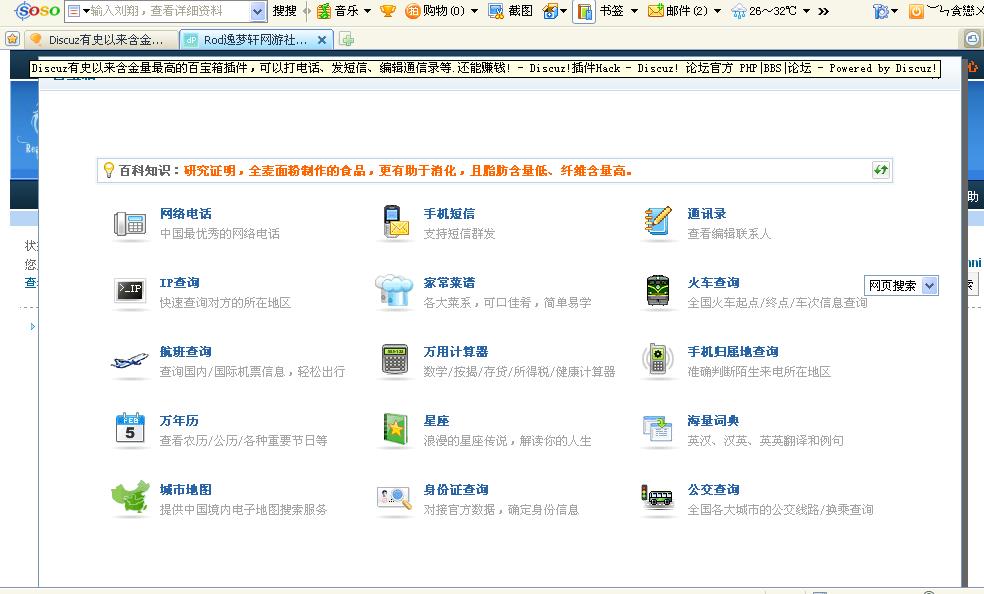The height and width of the screenshot is (594, 984).
Task: Open the 网络电话 link
Action: point(186,214)
